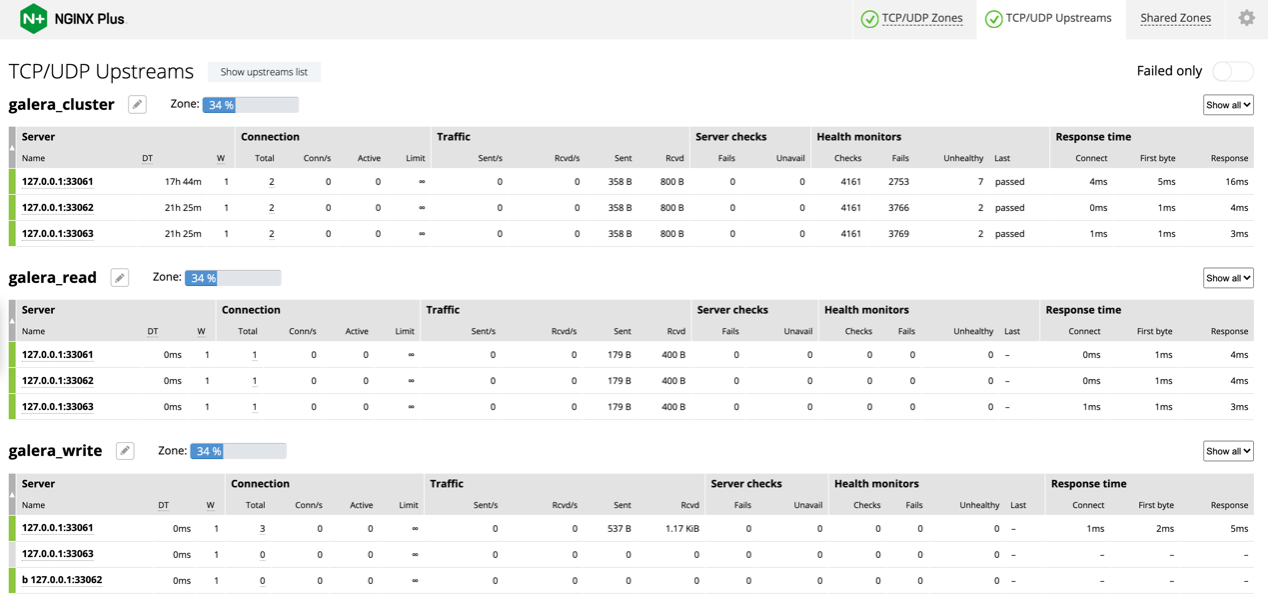This screenshot has height=614, width=1271.
Task: Switch to the TCP/UDP Zones tab
Action: coord(922,18)
